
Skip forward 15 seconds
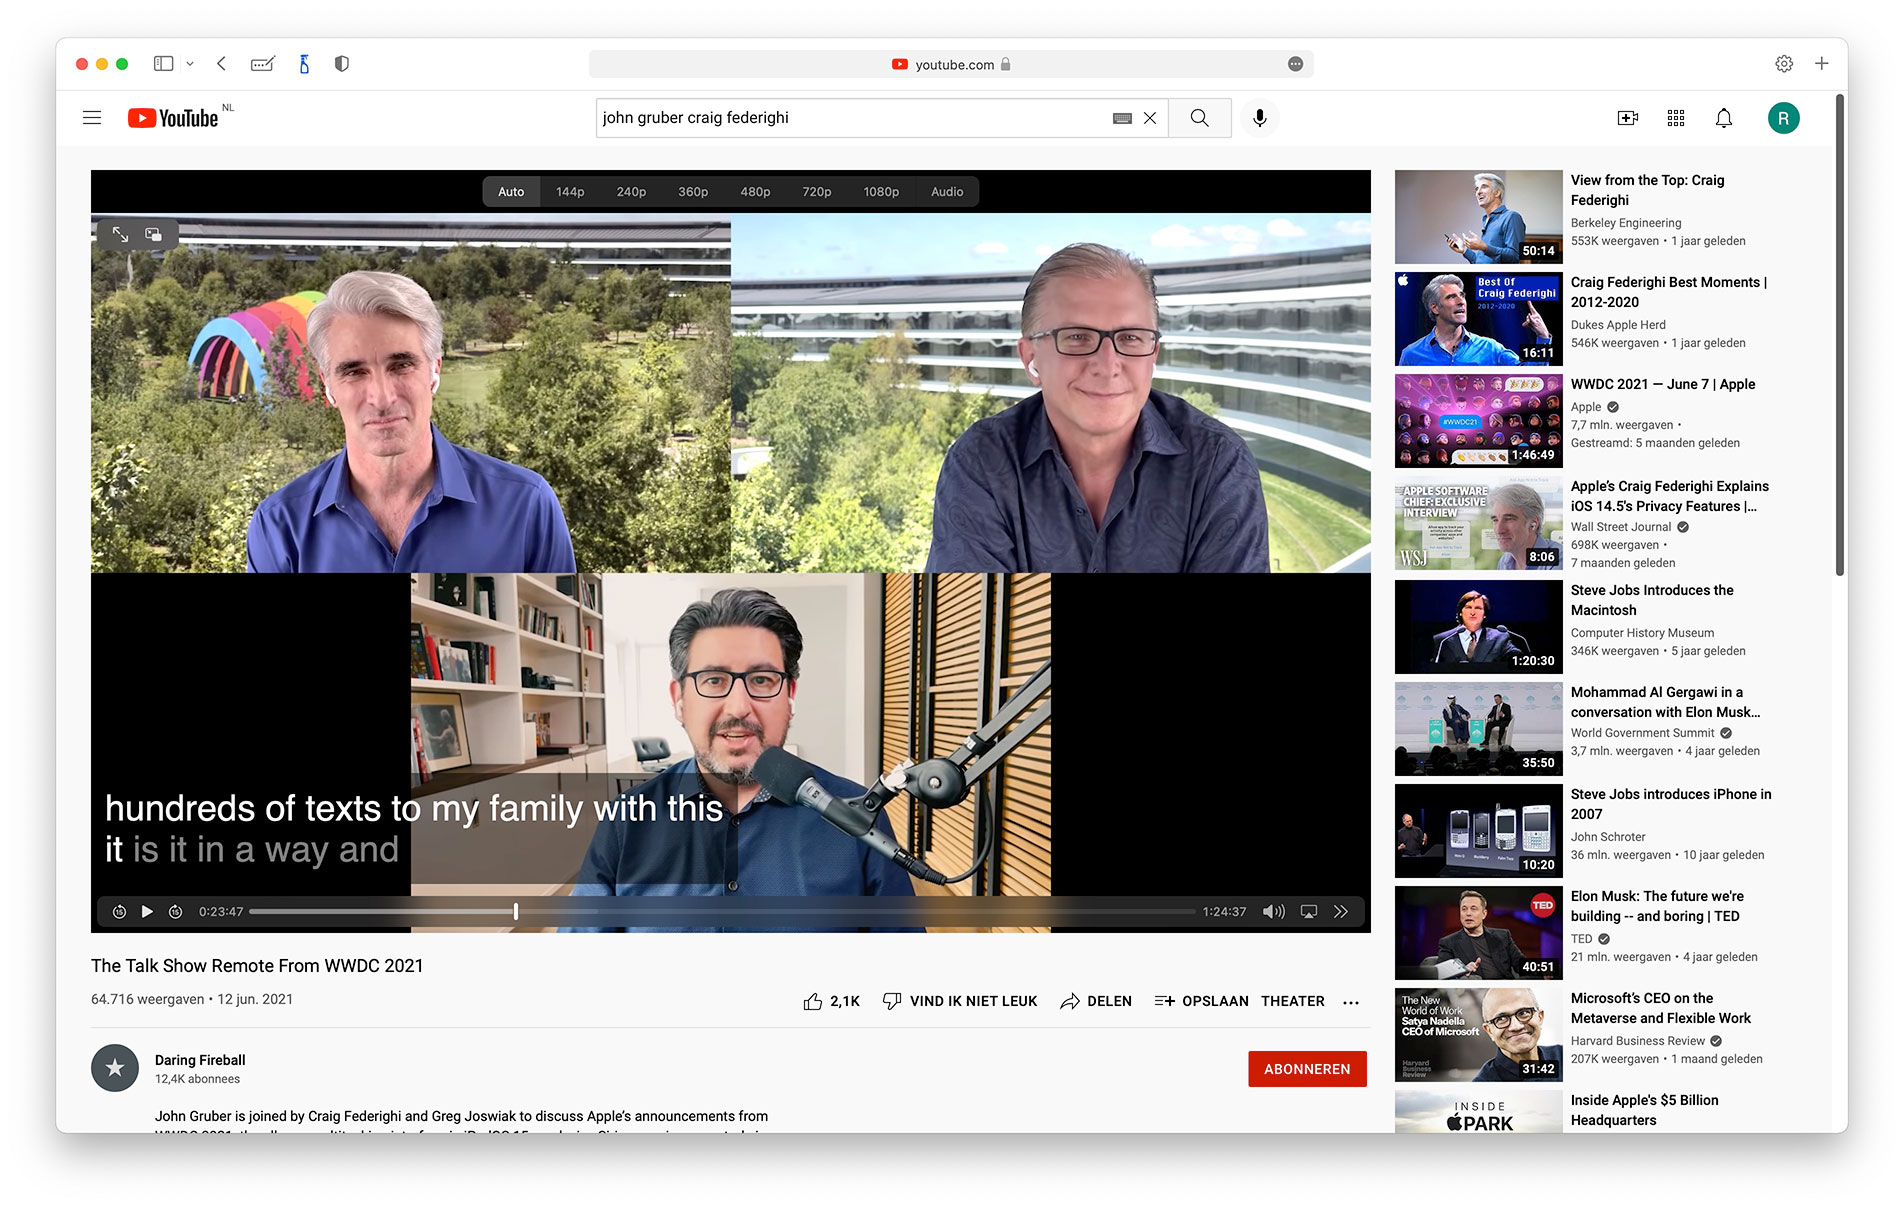click(175, 911)
